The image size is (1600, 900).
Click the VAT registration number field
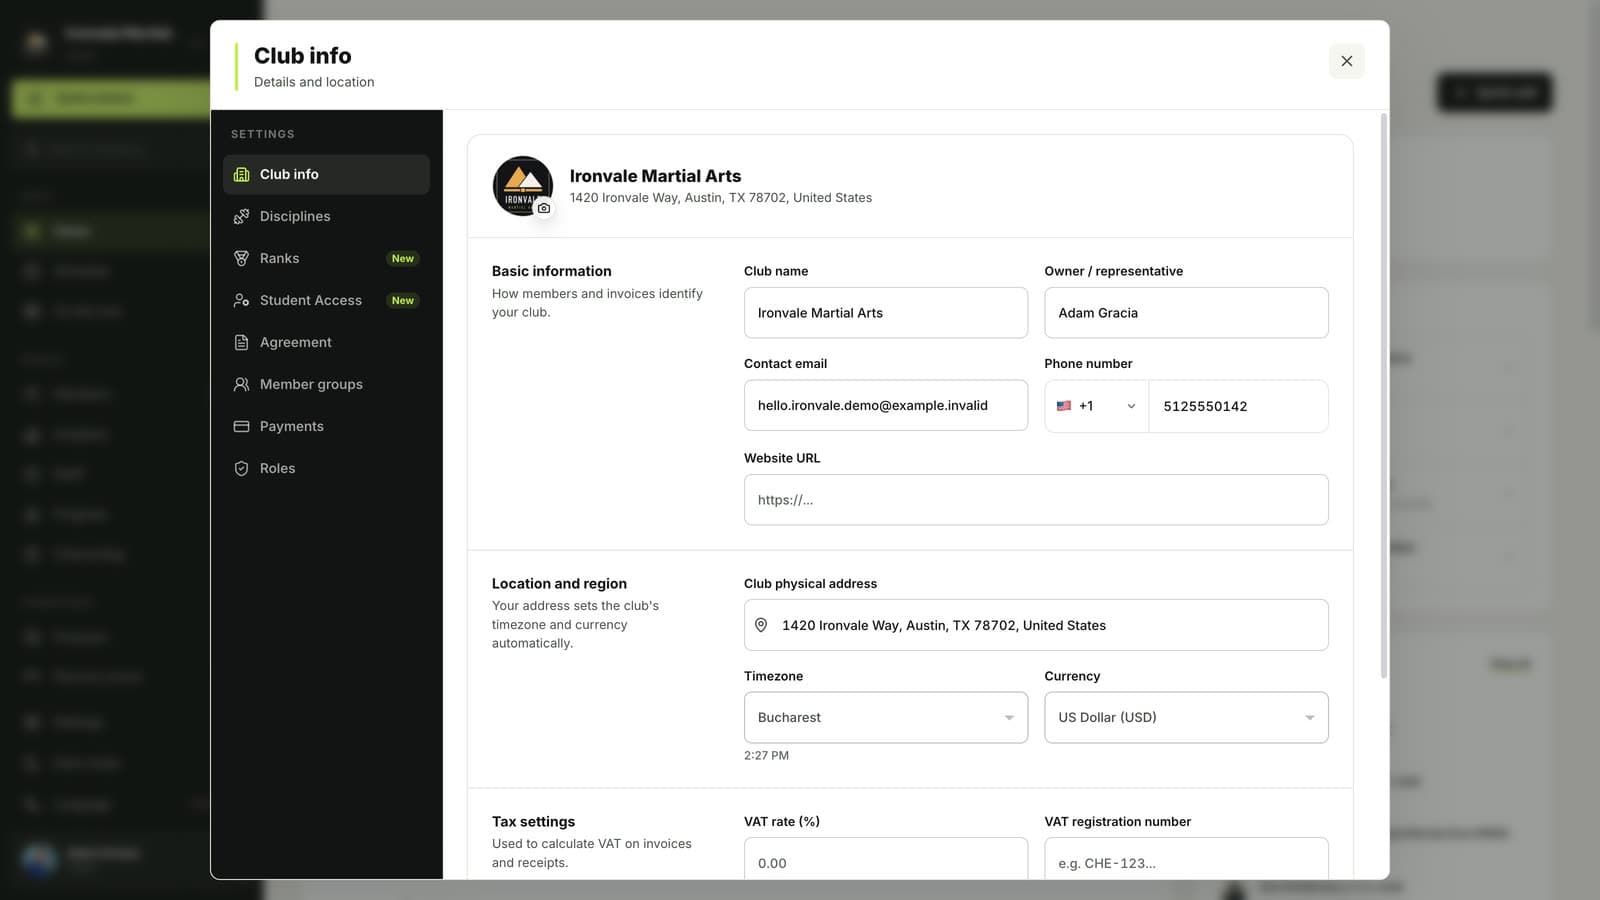pos(1186,859)
